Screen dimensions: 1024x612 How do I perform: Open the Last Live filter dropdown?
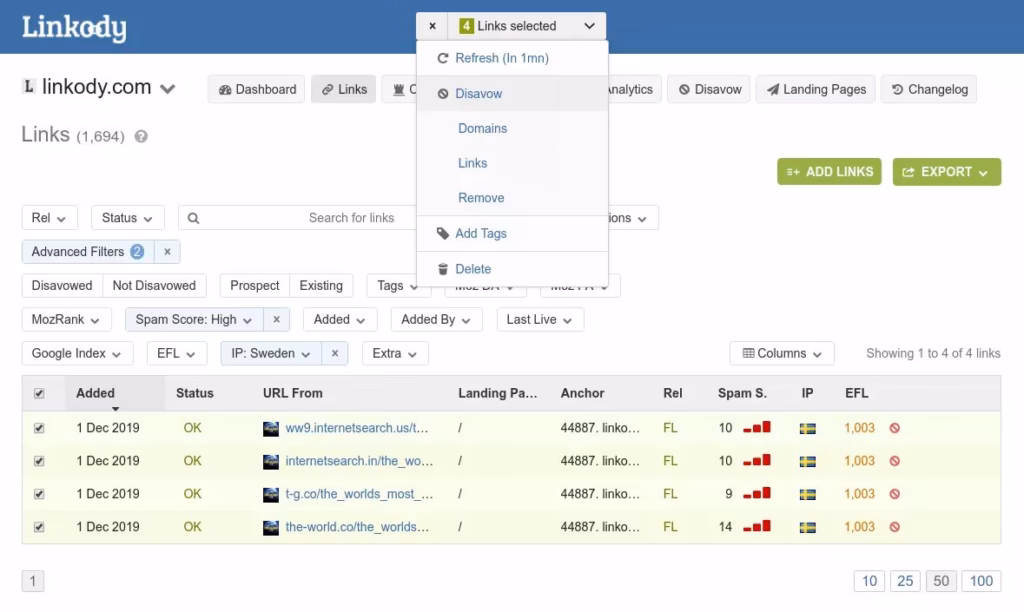[x=540, y=319]
